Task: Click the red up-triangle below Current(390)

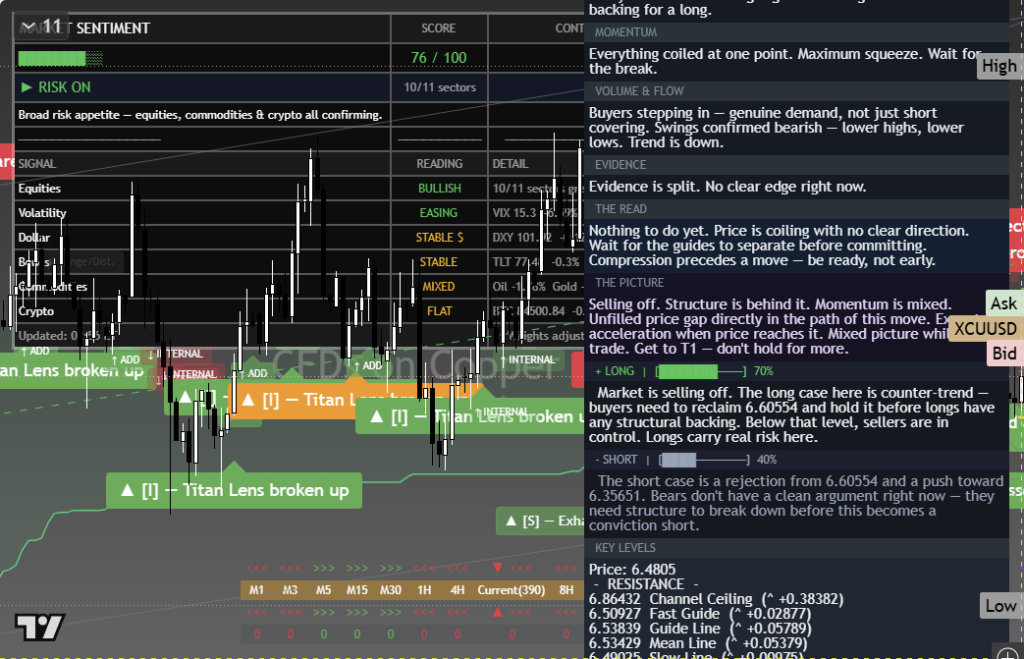Action: [x=498, y=613]
